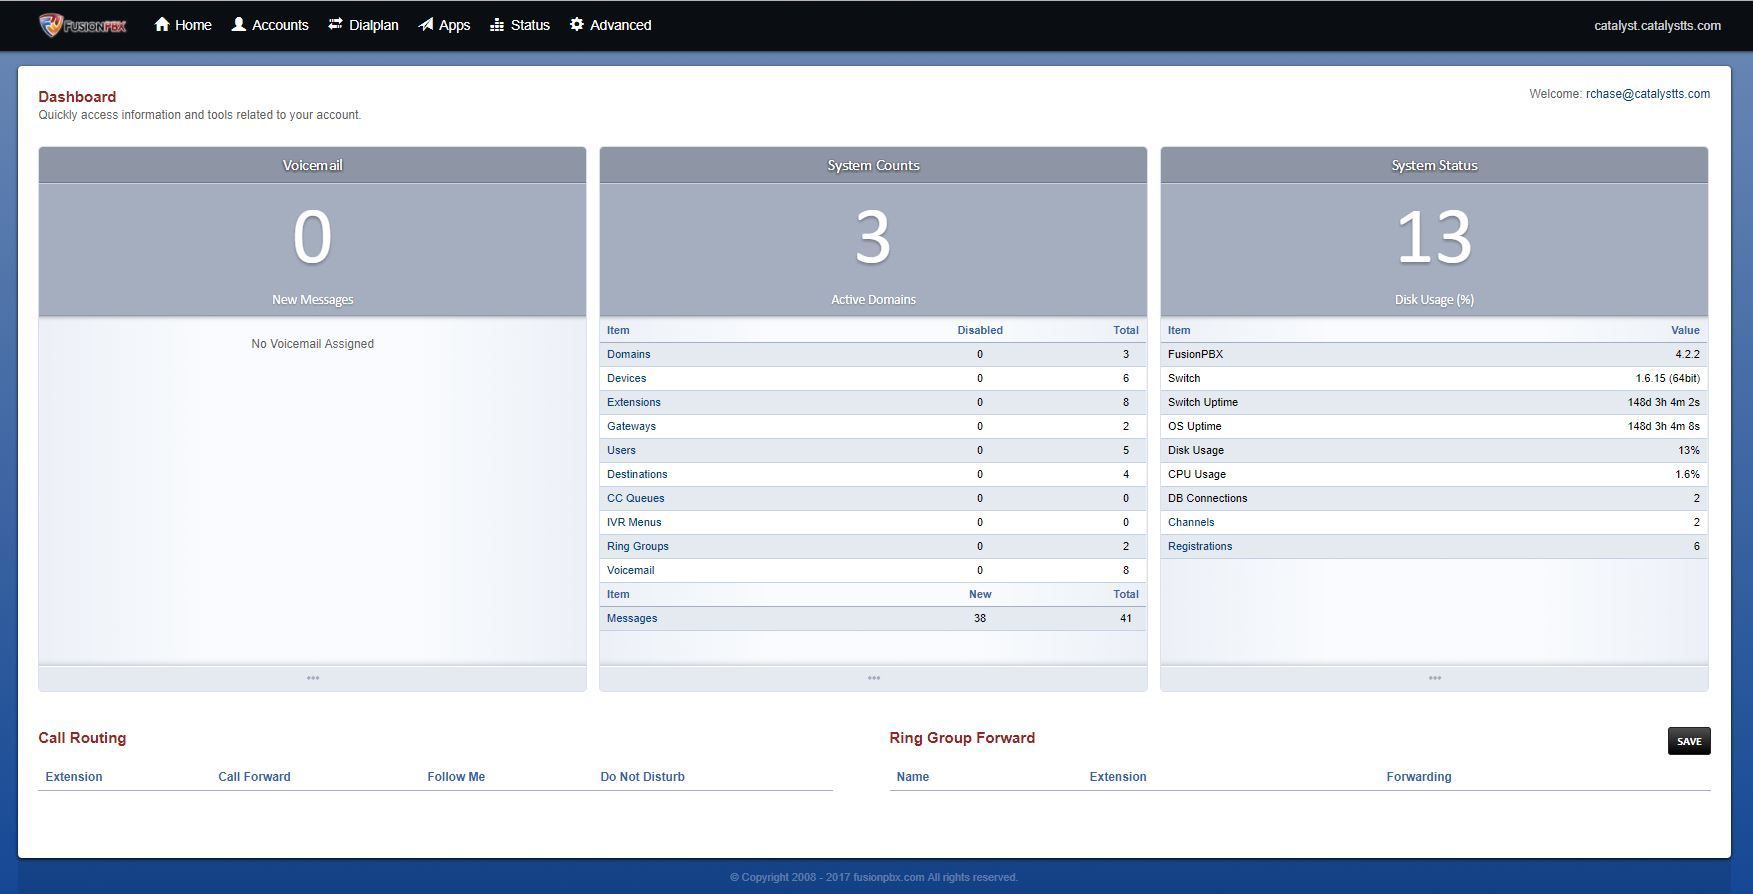Click the Value column header in System Status
This screenshot has width=1753, height=894.
tap(1685, 330)
